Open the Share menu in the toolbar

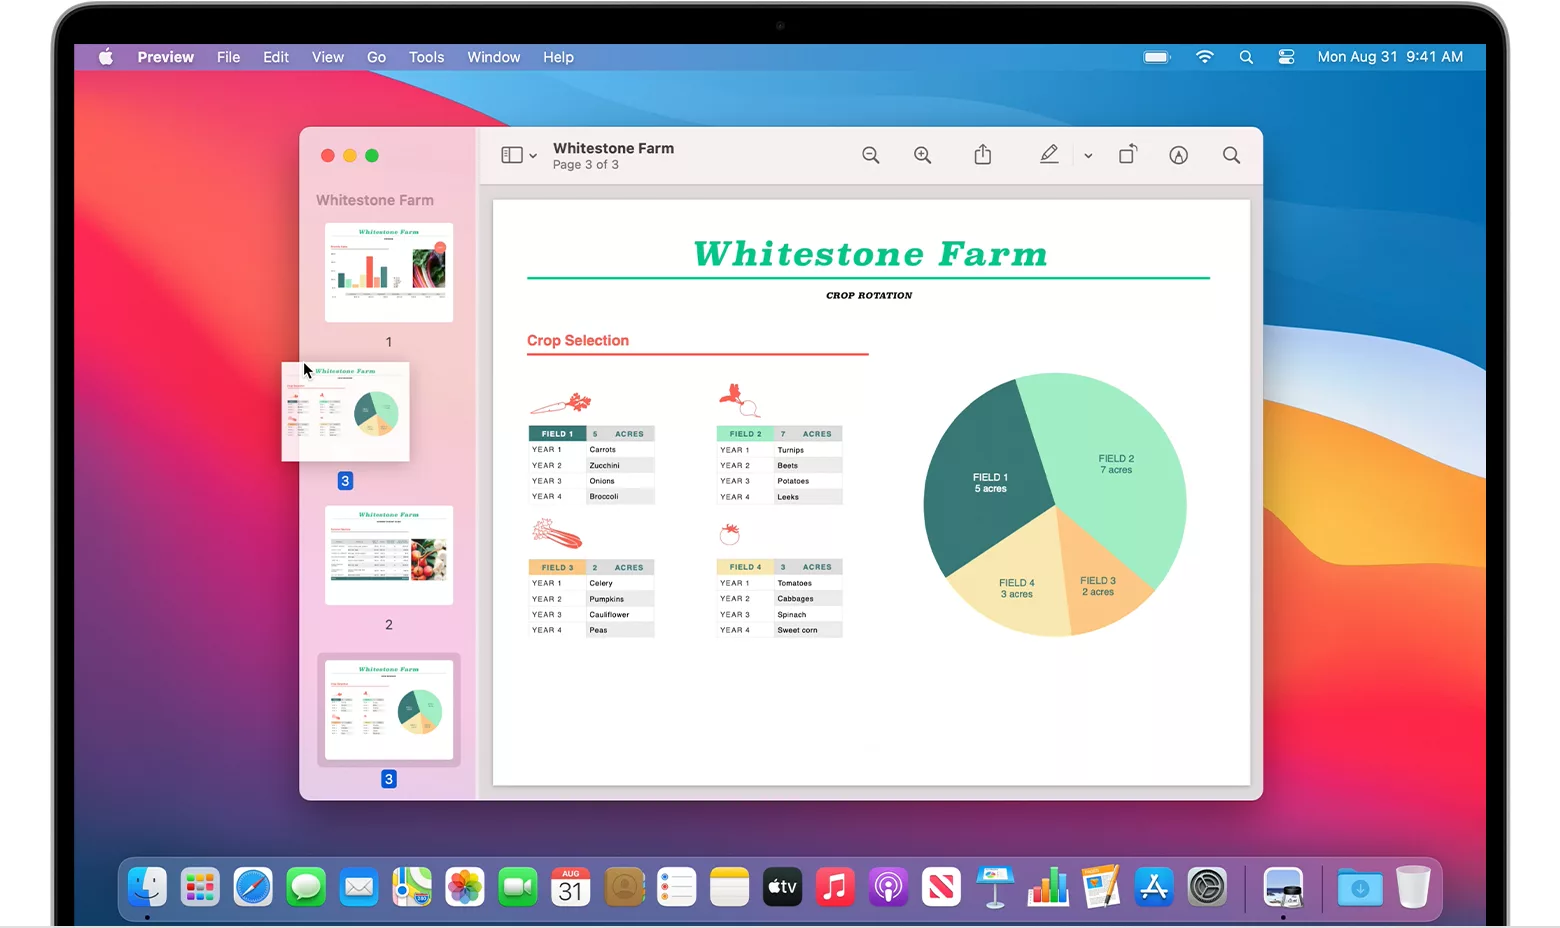click(x=983, y=155)
